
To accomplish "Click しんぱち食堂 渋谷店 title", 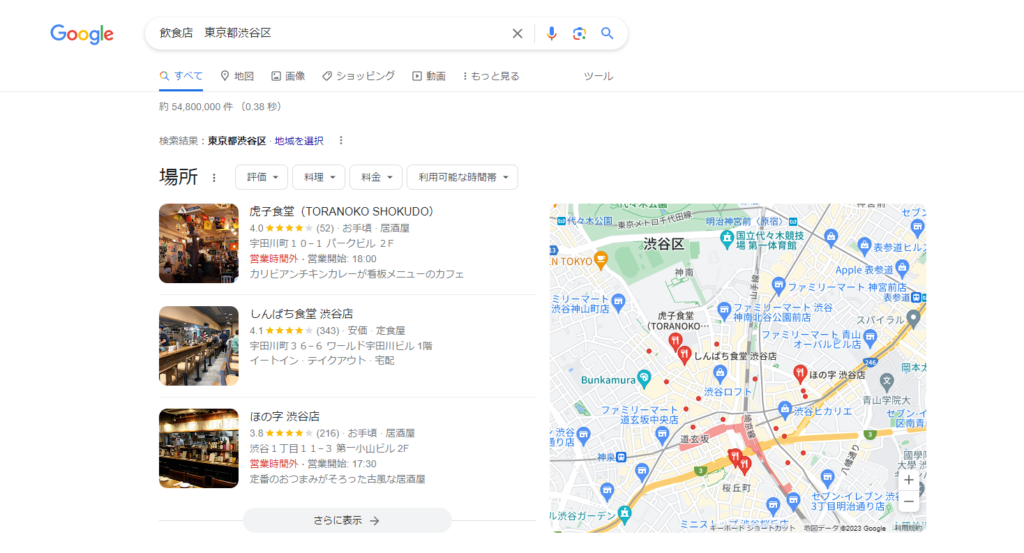I will click(302, 314).
